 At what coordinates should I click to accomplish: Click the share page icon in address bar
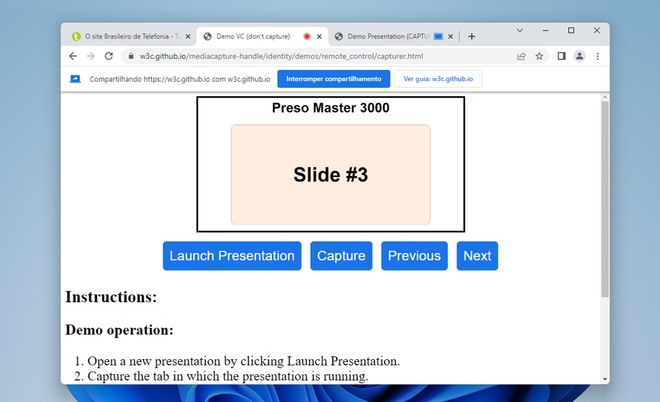[x=521, y=56]
